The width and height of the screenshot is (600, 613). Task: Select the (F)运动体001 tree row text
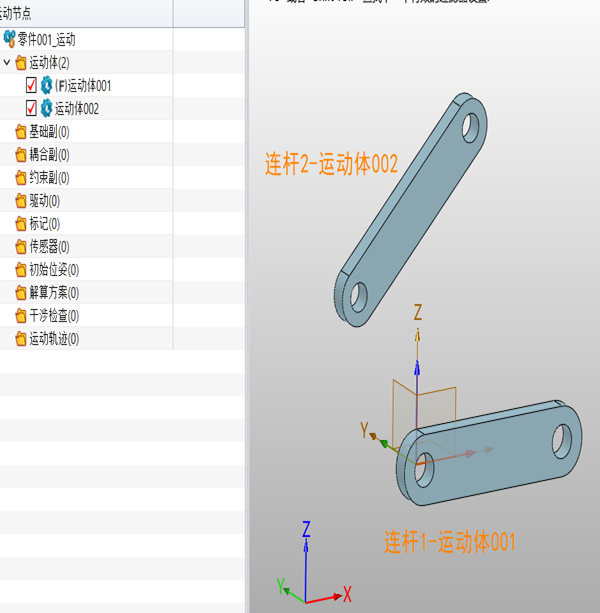(x=83, y=86)
